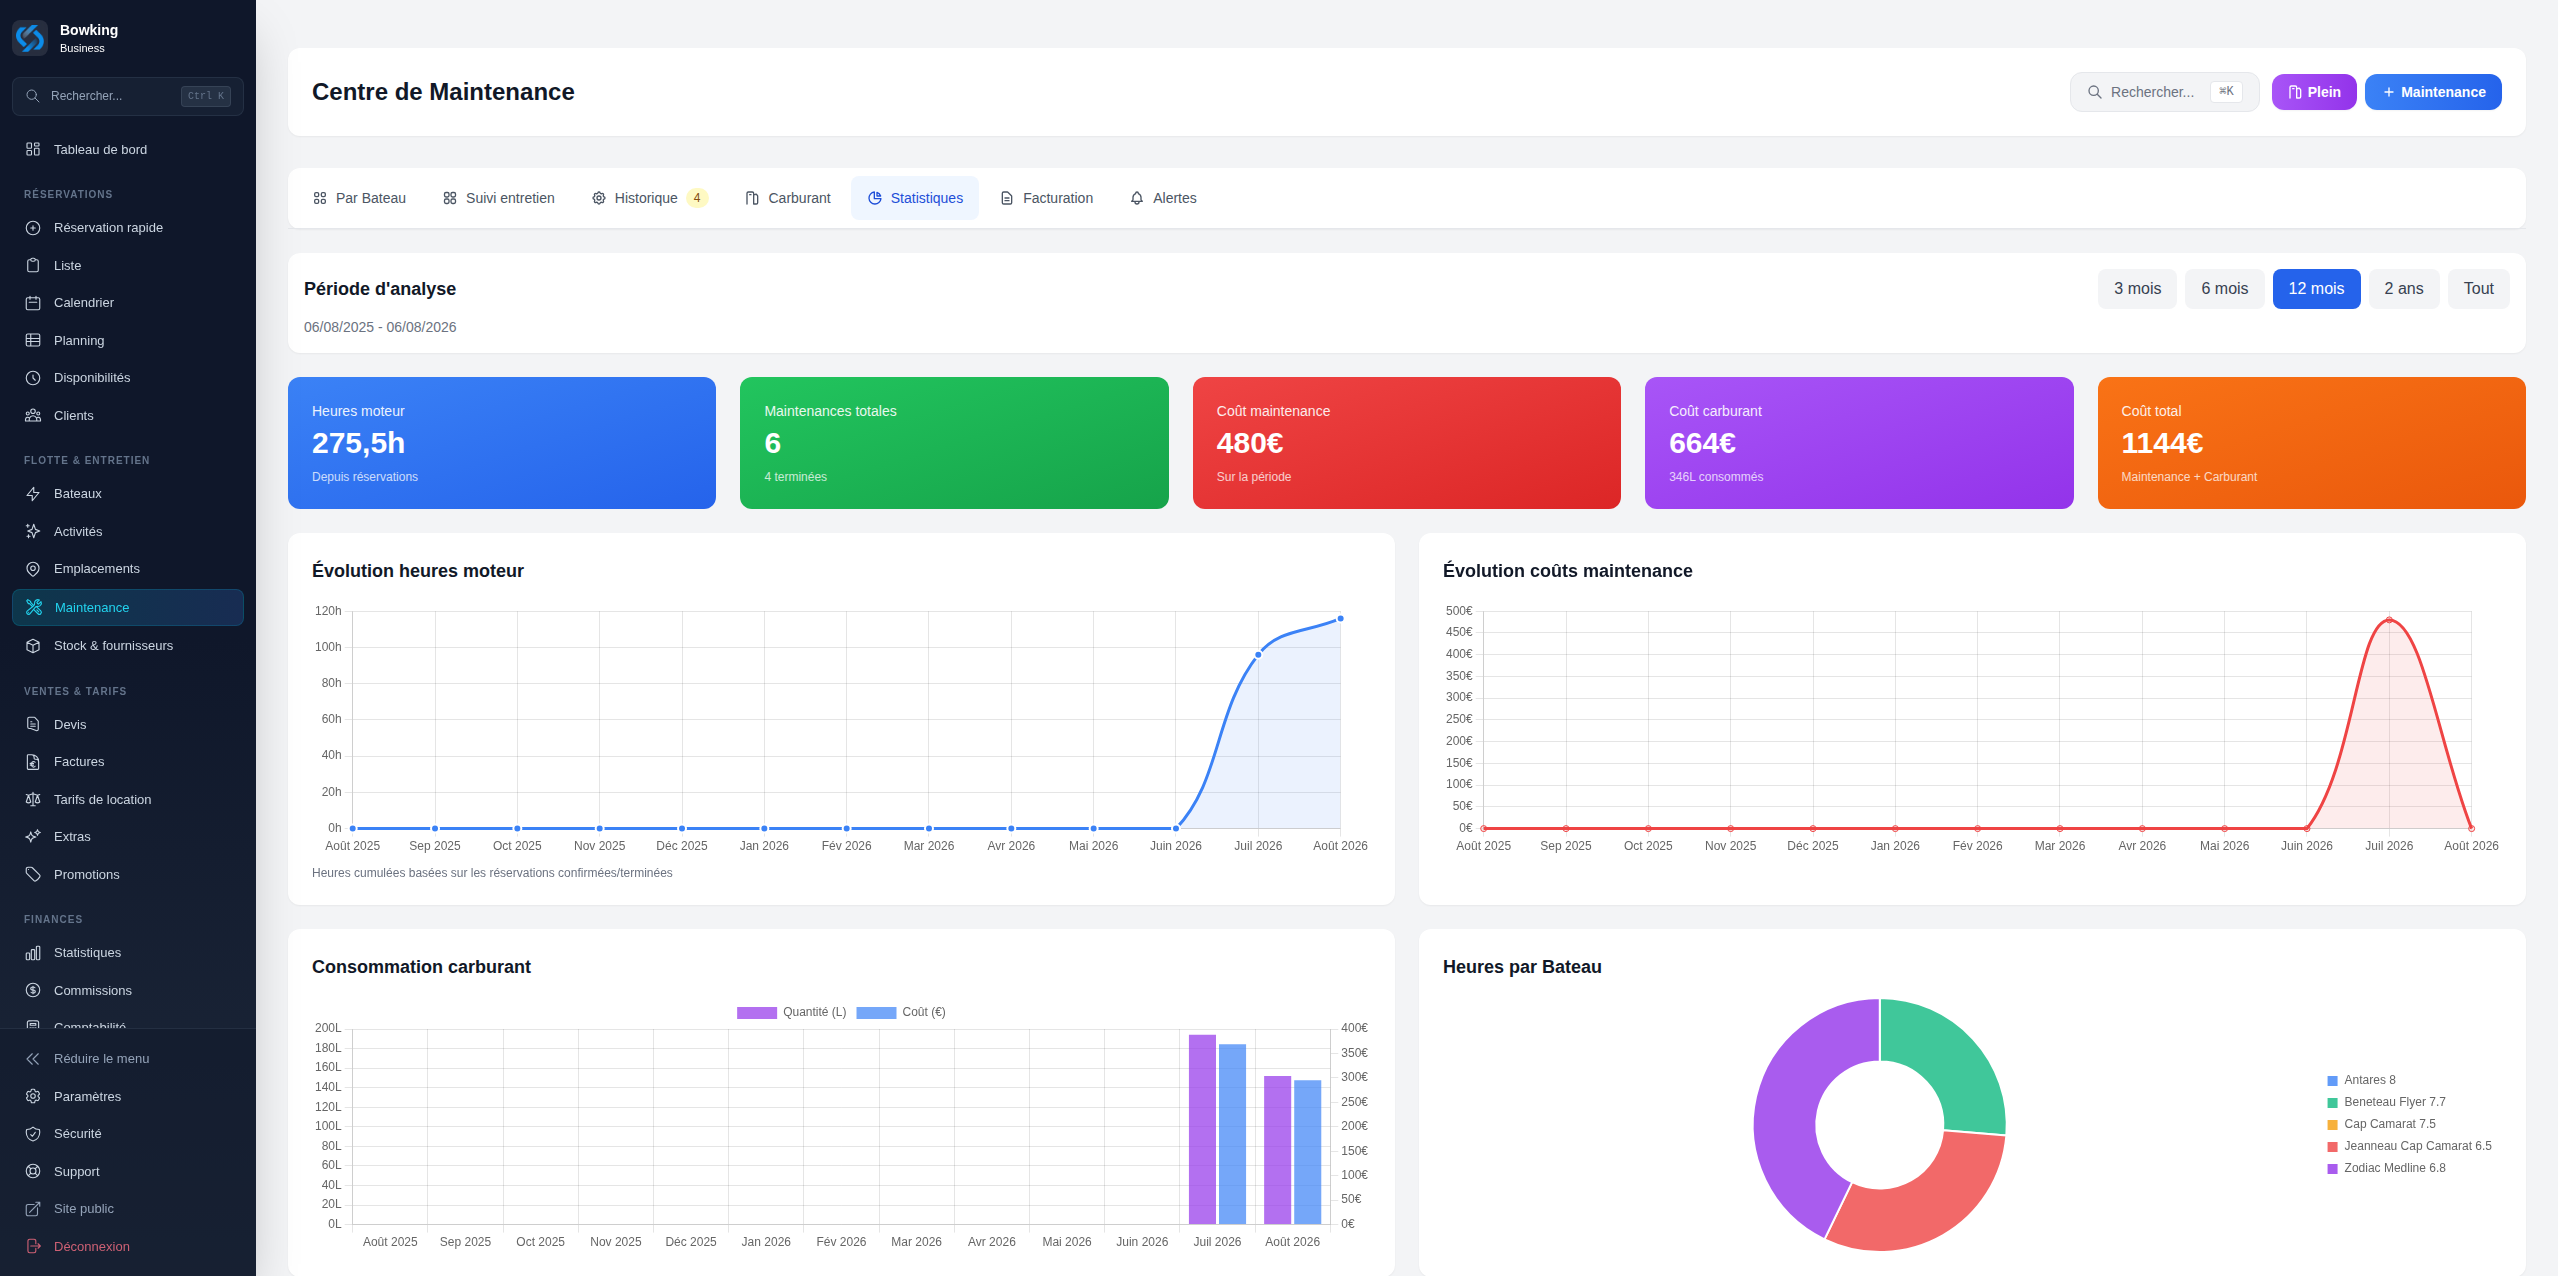
Task: Open the Calendrier sidebar icon
Action: (x=33, y=303)
